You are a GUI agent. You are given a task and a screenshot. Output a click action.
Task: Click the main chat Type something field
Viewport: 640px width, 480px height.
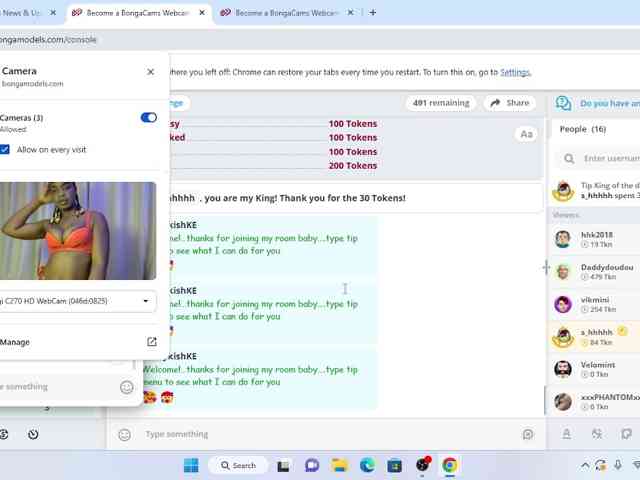pos(327,434)
